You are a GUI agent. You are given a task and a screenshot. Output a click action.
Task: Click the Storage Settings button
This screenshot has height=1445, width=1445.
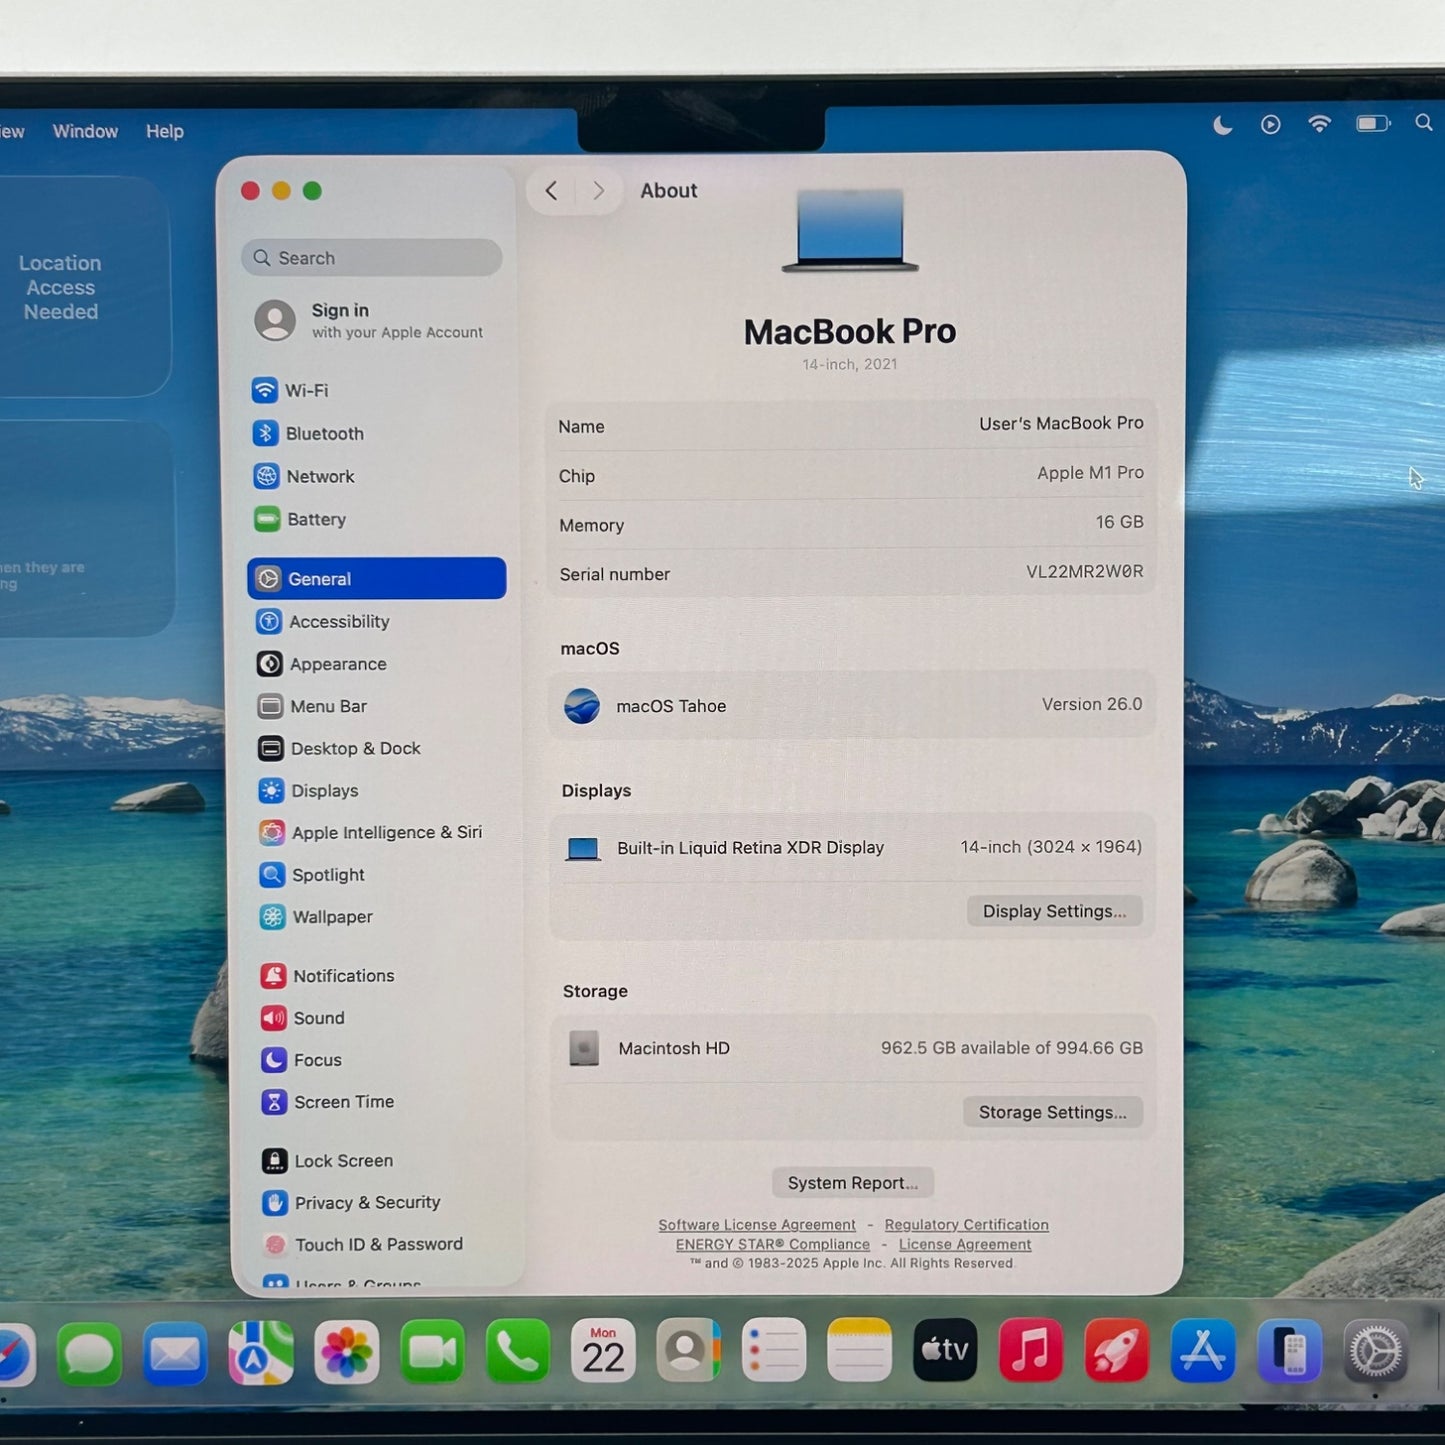1052,1112
